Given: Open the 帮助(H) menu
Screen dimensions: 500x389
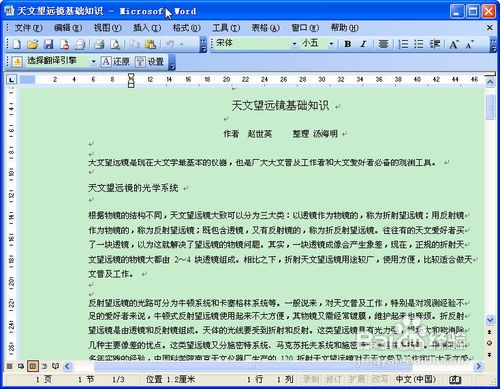Looking at the screenshot, I should (344, 28).
